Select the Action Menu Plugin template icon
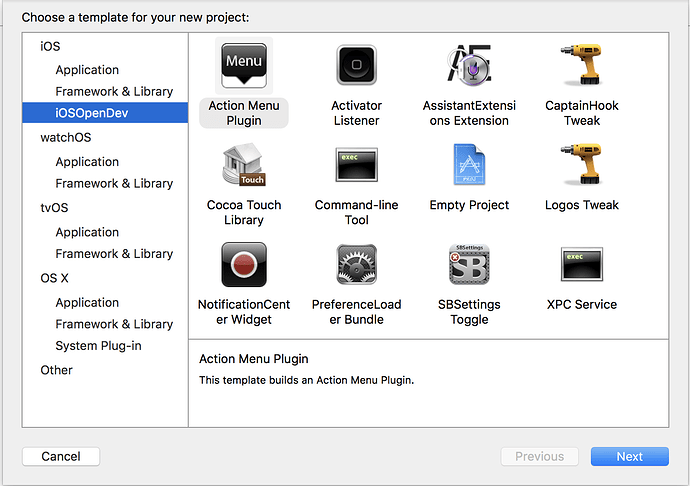This screenshot has height=486, width=690. click(x=244, y=65)
